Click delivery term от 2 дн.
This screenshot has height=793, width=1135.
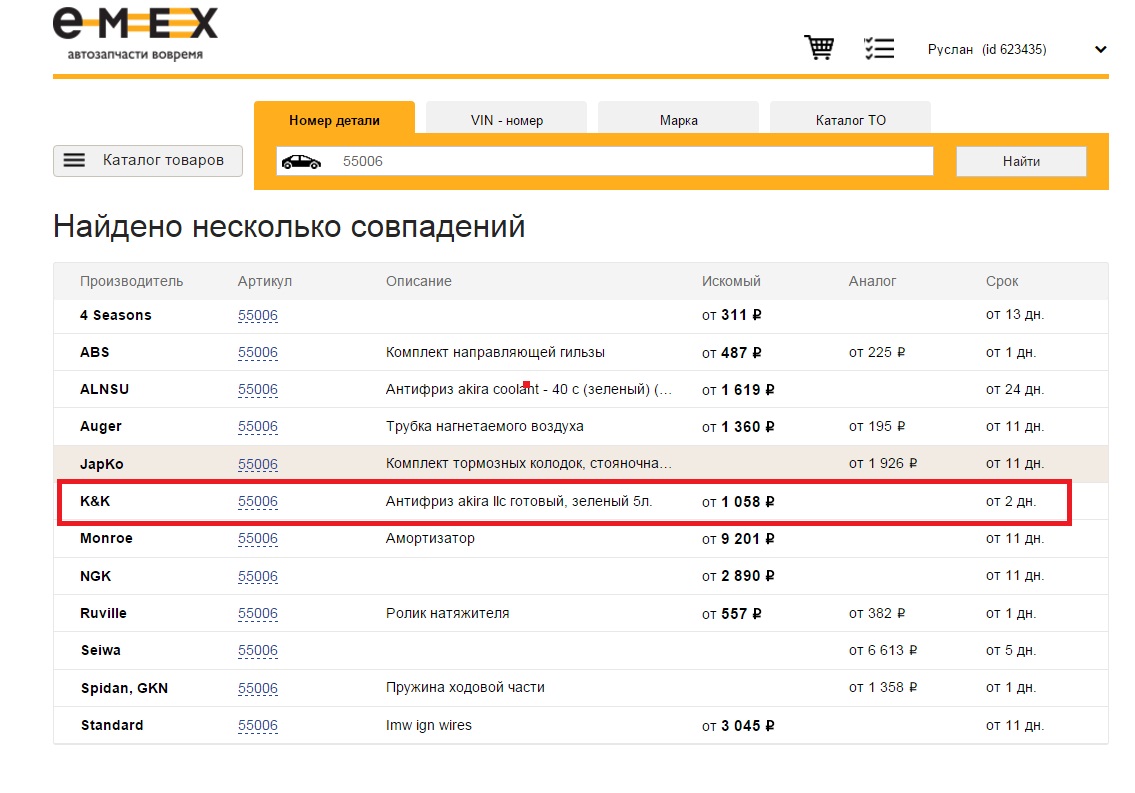(1010, 501)
